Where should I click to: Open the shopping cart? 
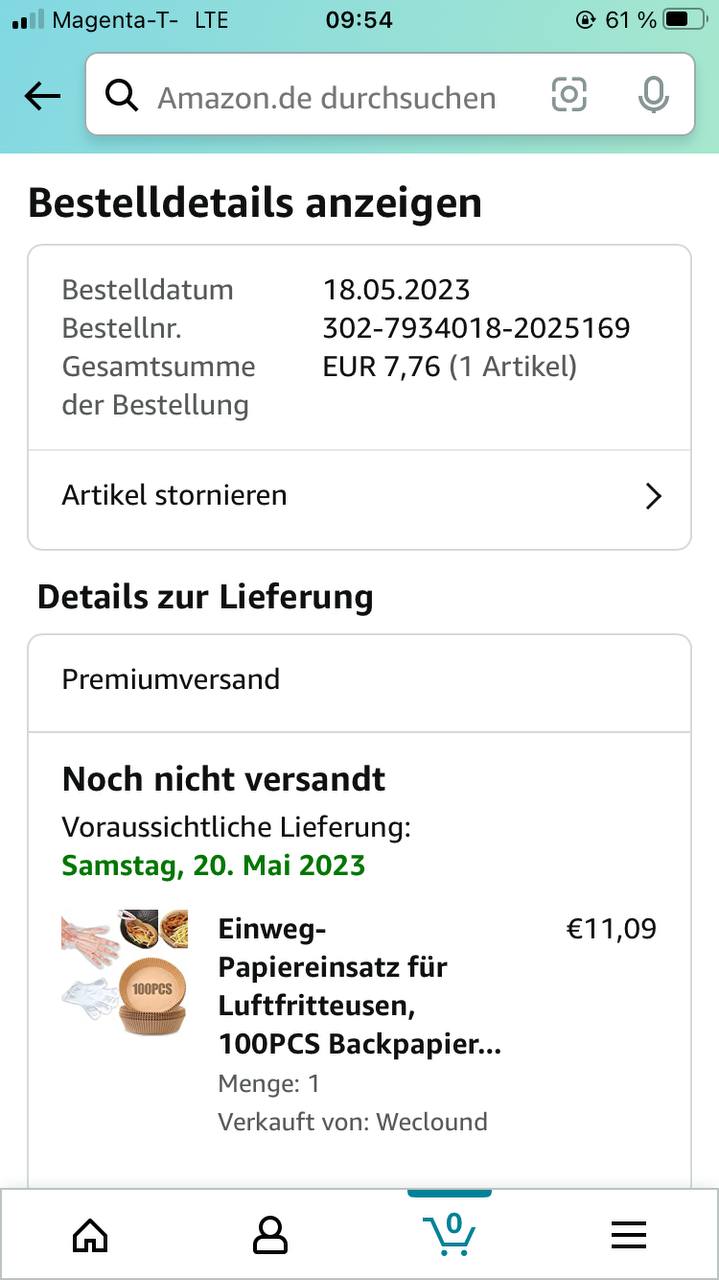[x=449, y=1233]
